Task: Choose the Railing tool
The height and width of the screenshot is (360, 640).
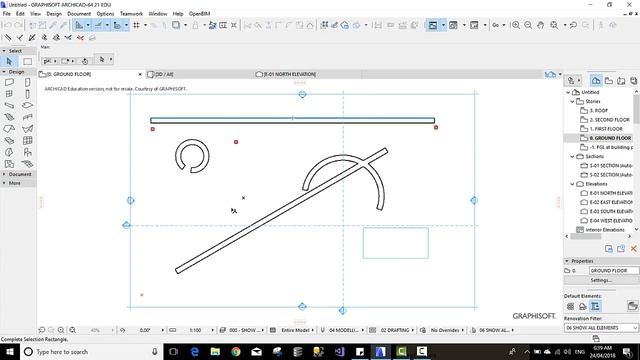Action: point(27,117)
